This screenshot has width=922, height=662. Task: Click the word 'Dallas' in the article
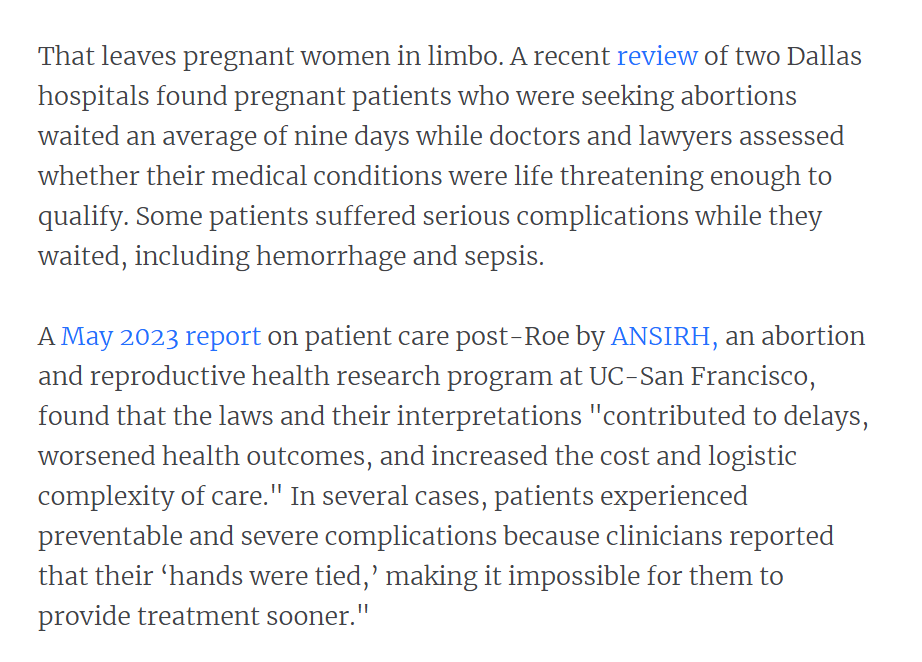pyautogui.click(x=824, y=56)
